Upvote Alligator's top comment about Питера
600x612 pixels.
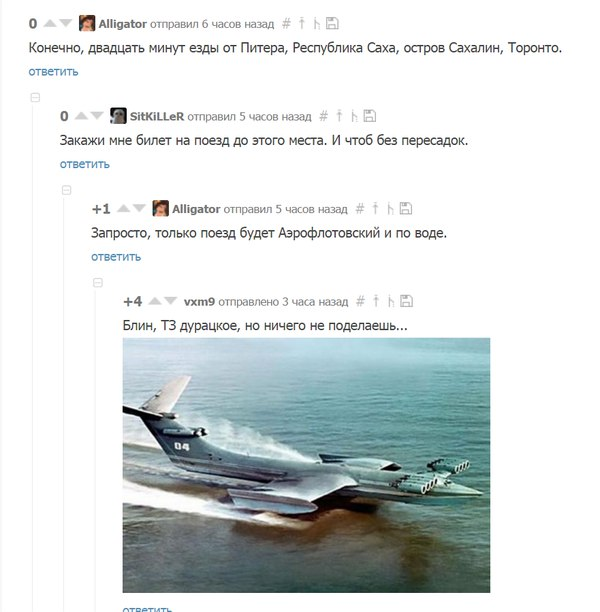pos(50,23)
